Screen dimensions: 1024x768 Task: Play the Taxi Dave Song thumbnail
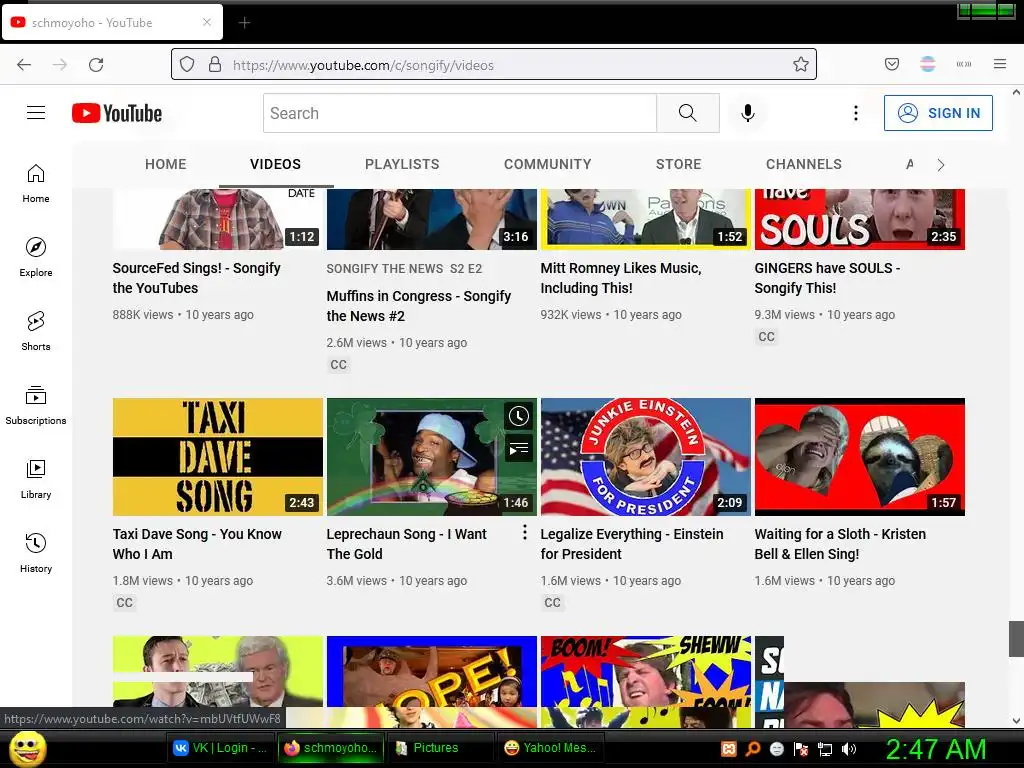coord(217,456)
